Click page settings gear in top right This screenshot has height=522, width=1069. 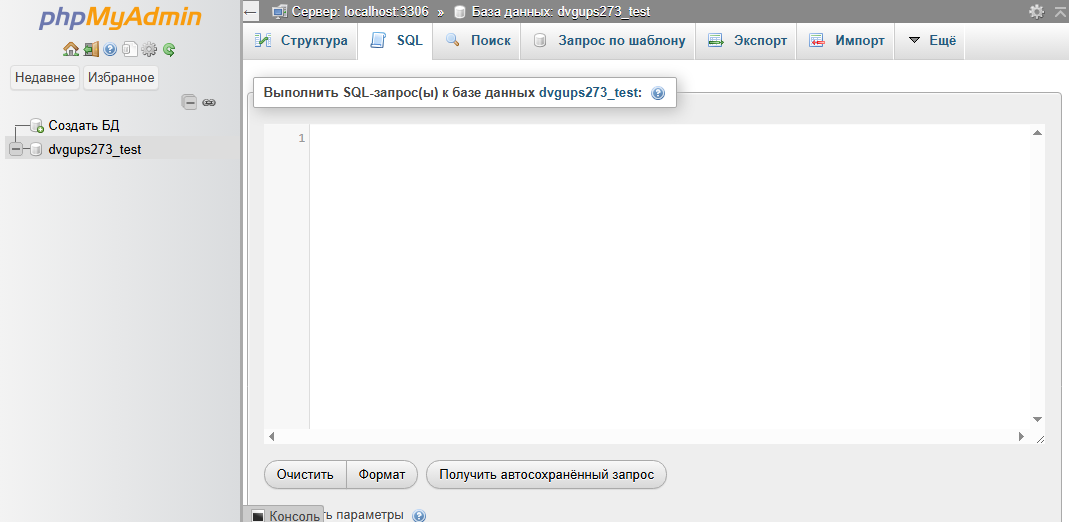pos(1036,12)
